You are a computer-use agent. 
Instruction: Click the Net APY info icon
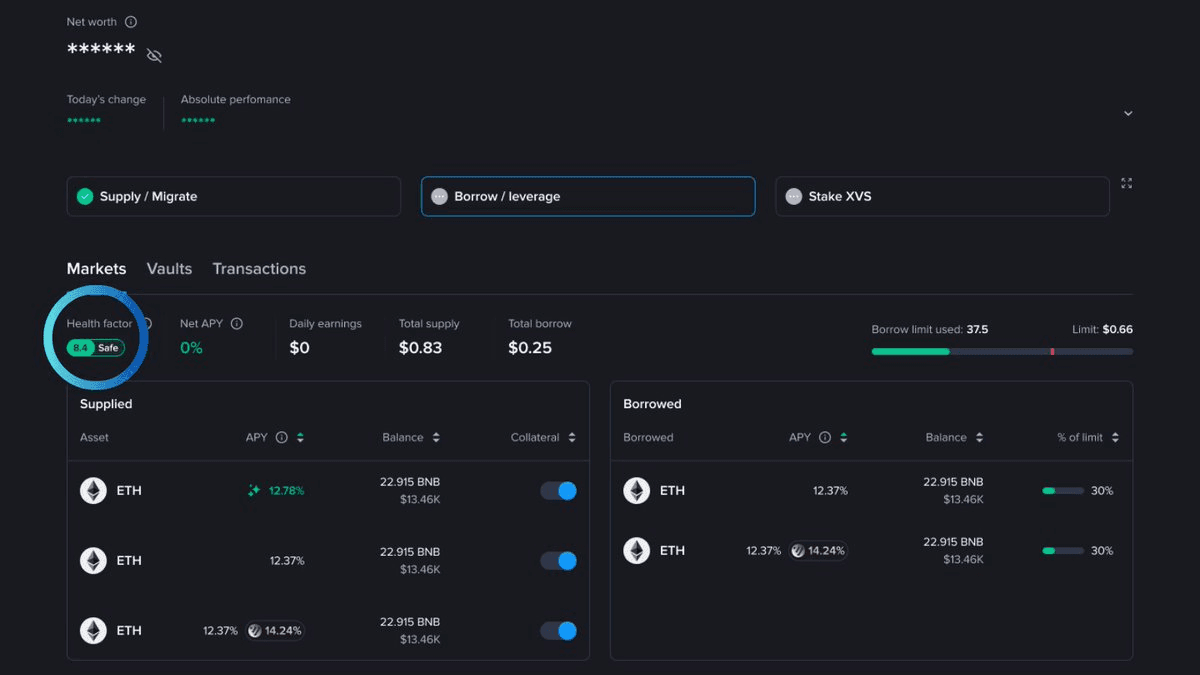tap(237, 324)
